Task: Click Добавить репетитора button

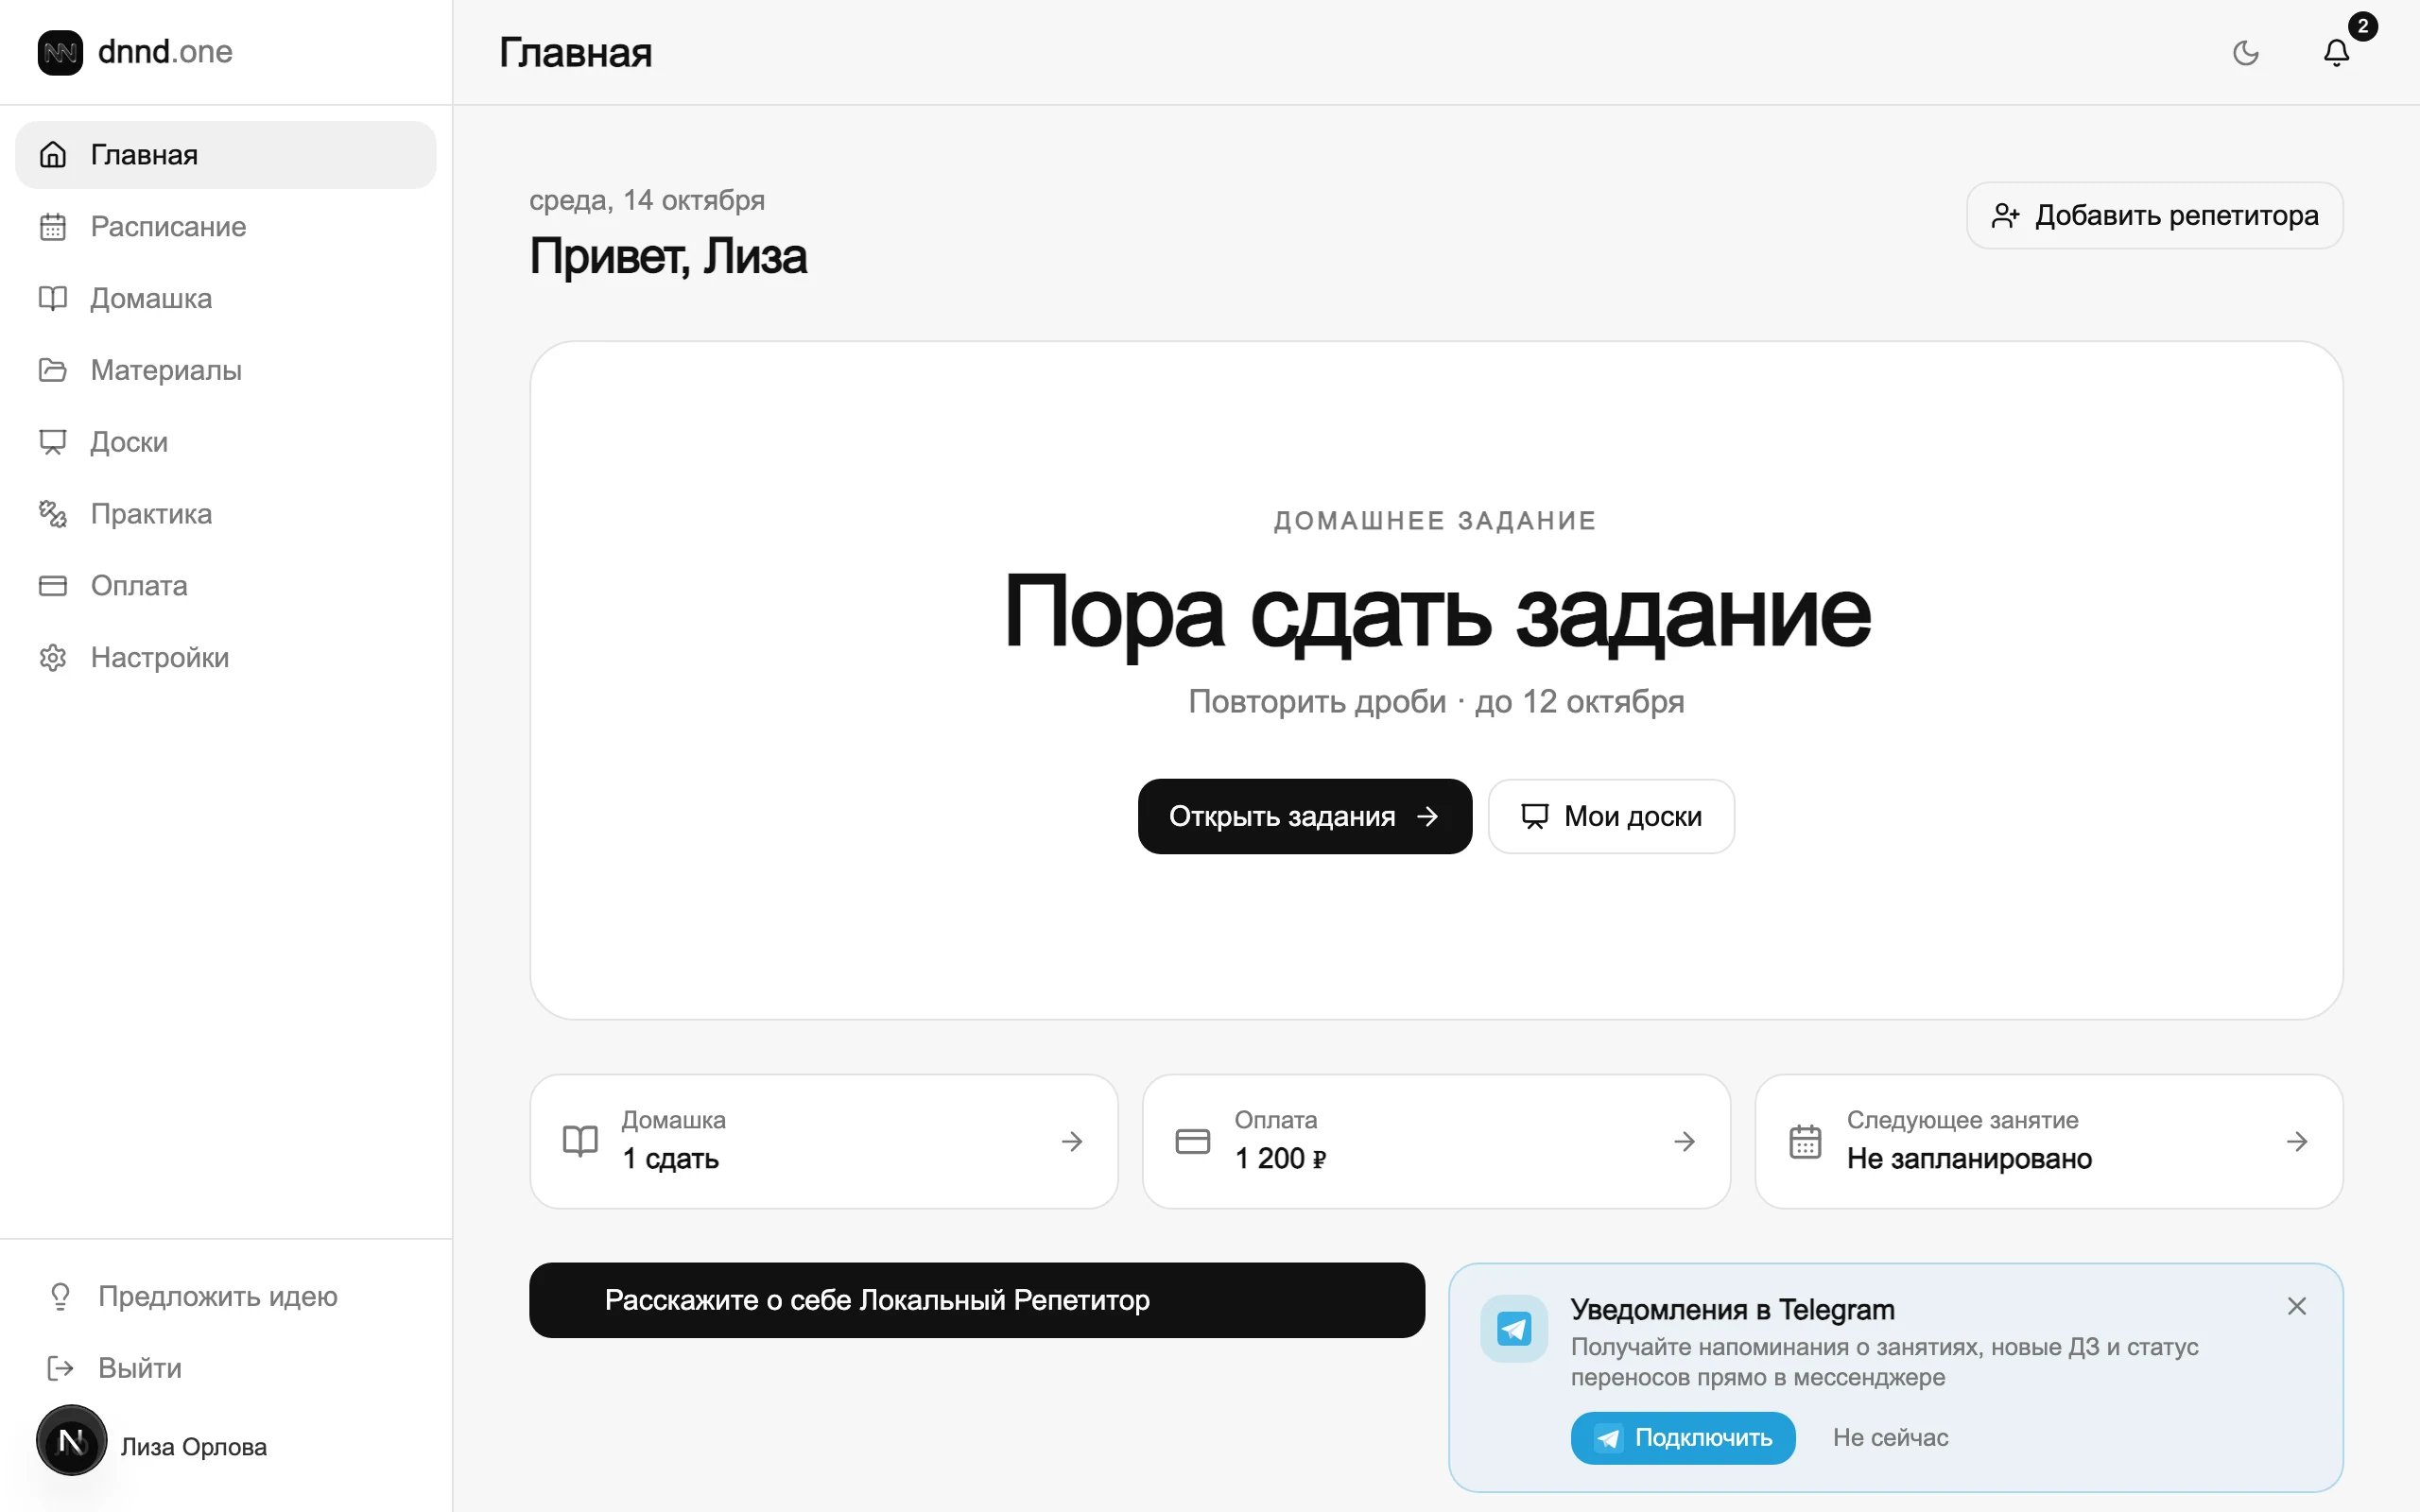Action: point(2154,215)
